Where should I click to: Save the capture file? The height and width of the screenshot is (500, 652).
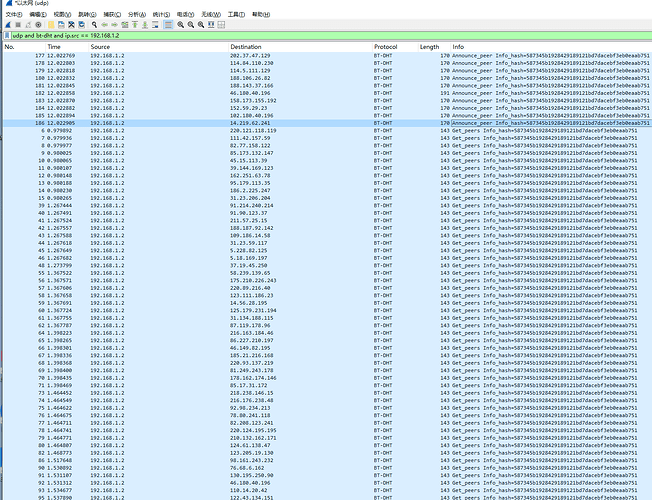61,25
